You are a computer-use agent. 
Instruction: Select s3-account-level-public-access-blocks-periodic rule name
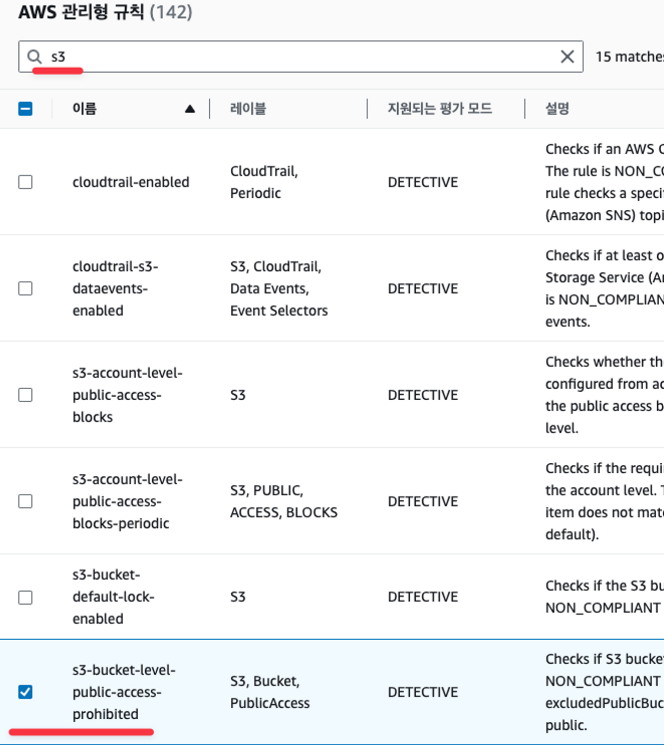(x=127, y=501)
